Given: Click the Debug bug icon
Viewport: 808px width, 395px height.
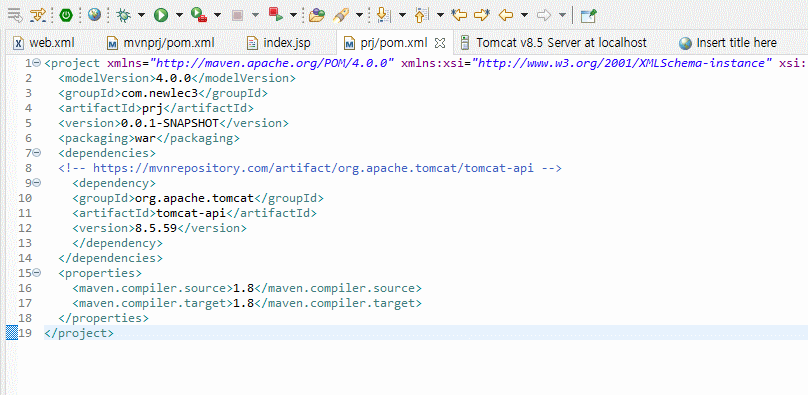Looking at the screenshot, I should click(124, 15).
